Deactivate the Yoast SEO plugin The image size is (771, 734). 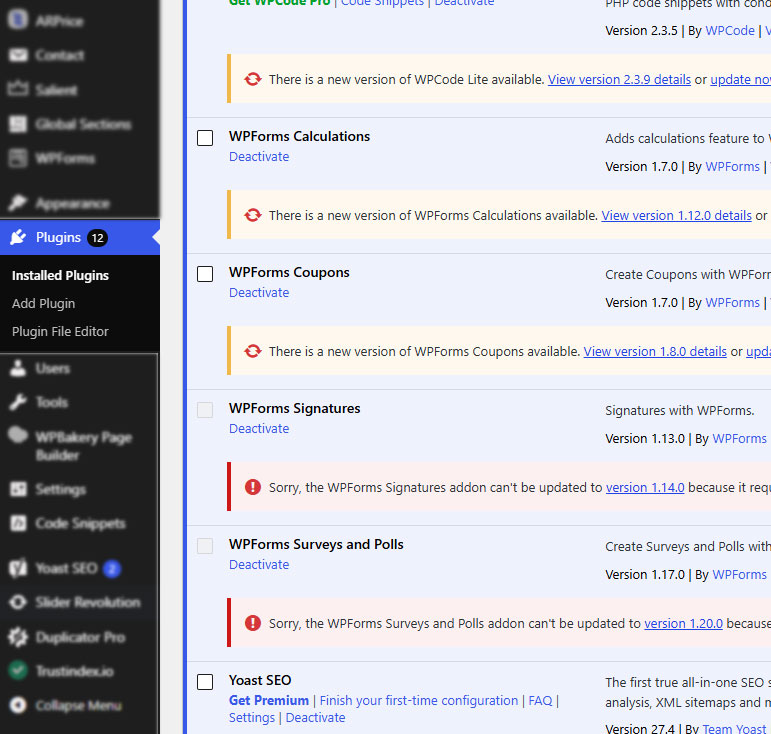click(316, 718)
